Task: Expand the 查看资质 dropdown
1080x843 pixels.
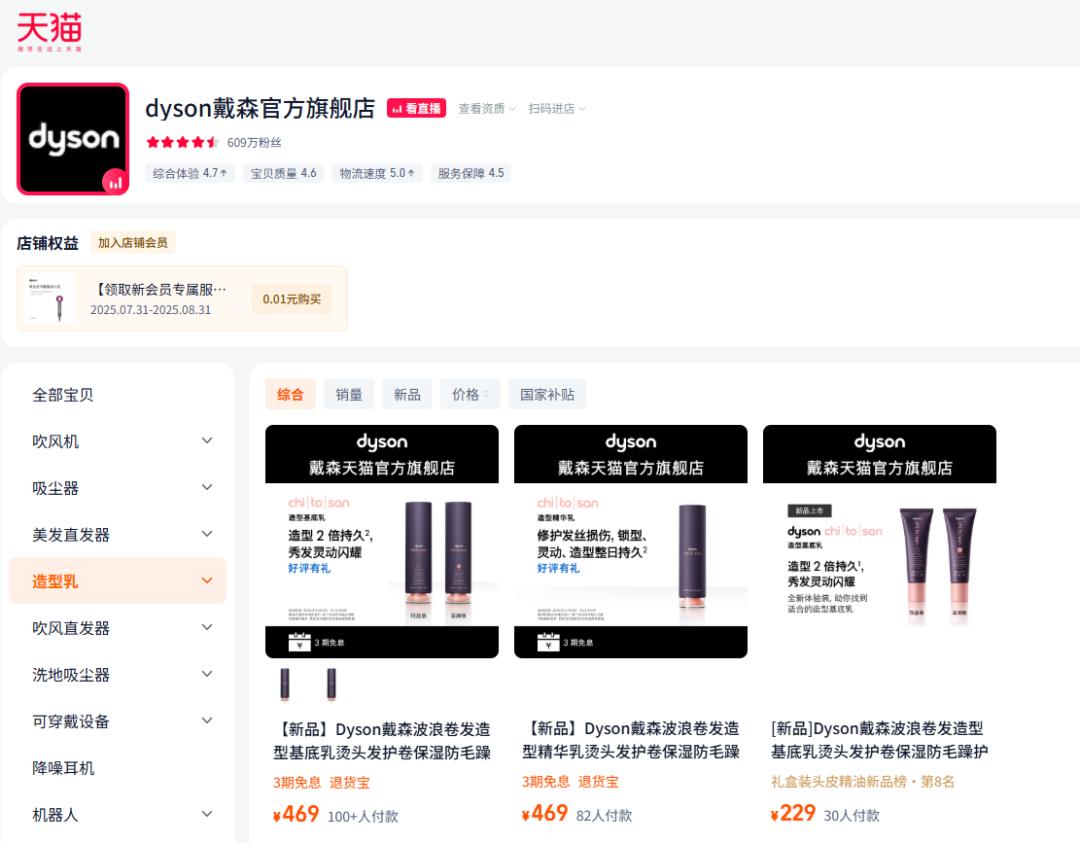Action: (x=487, y=109)
